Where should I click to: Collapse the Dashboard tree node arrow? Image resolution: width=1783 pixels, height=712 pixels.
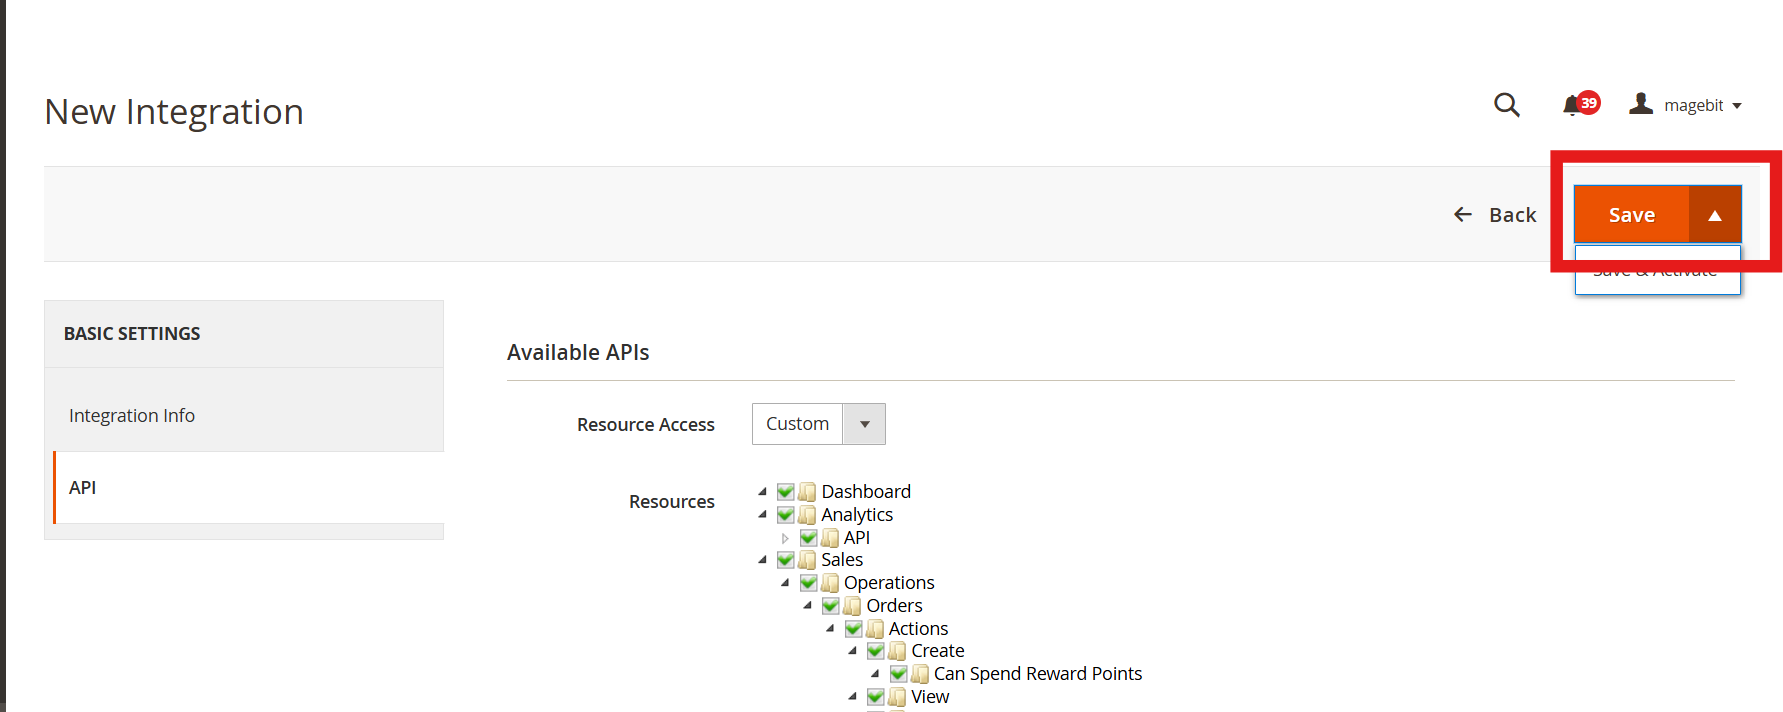click(763, 492)
